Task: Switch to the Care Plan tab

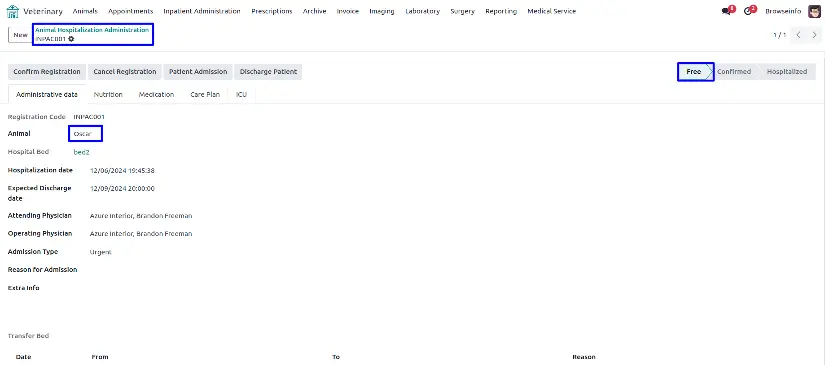Action: tap(205, 95)
